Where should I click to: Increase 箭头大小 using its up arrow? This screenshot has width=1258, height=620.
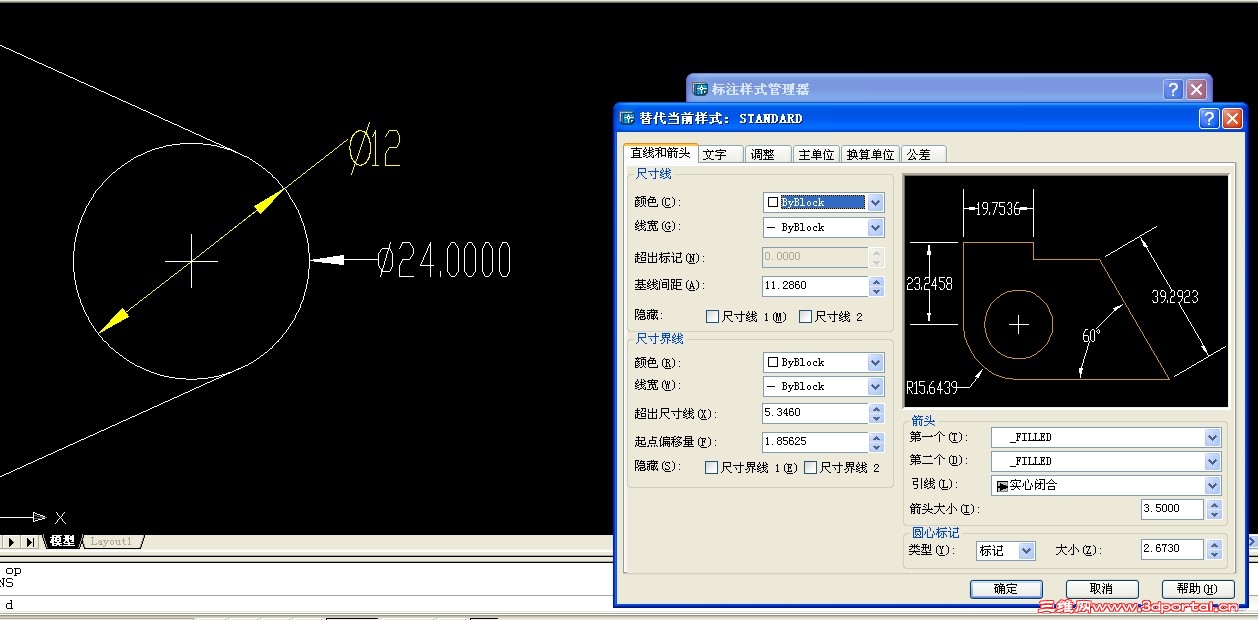coord(1215,504)
